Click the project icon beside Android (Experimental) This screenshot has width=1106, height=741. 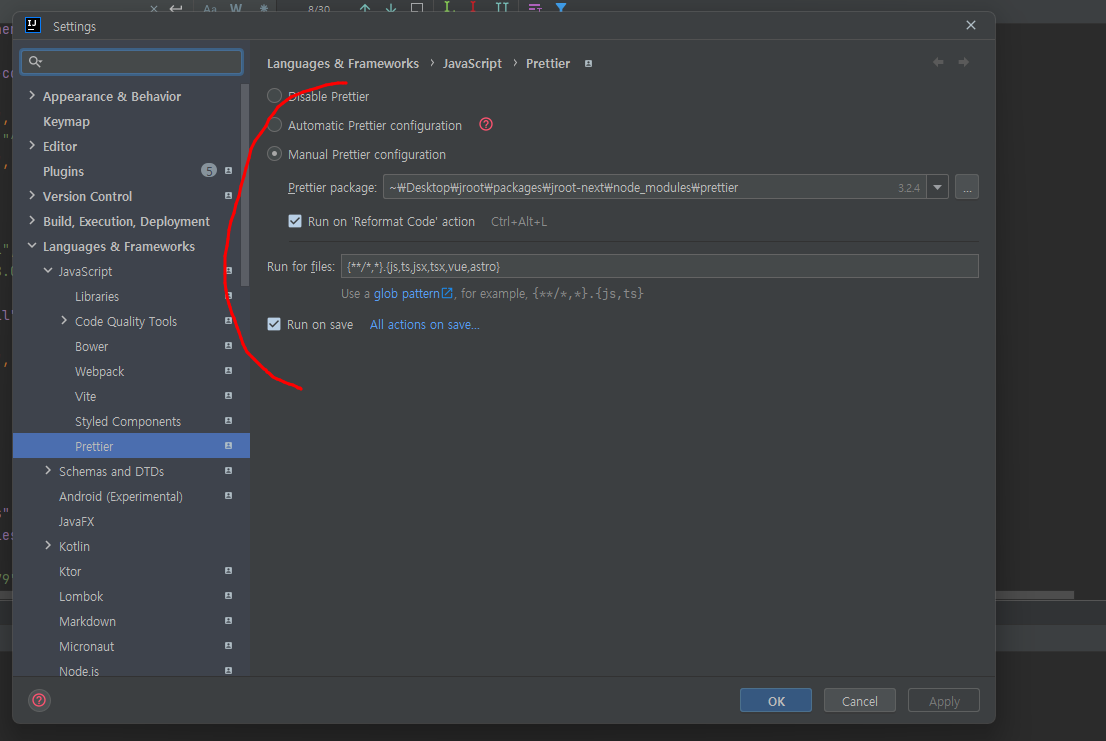(x=229, y=496)
